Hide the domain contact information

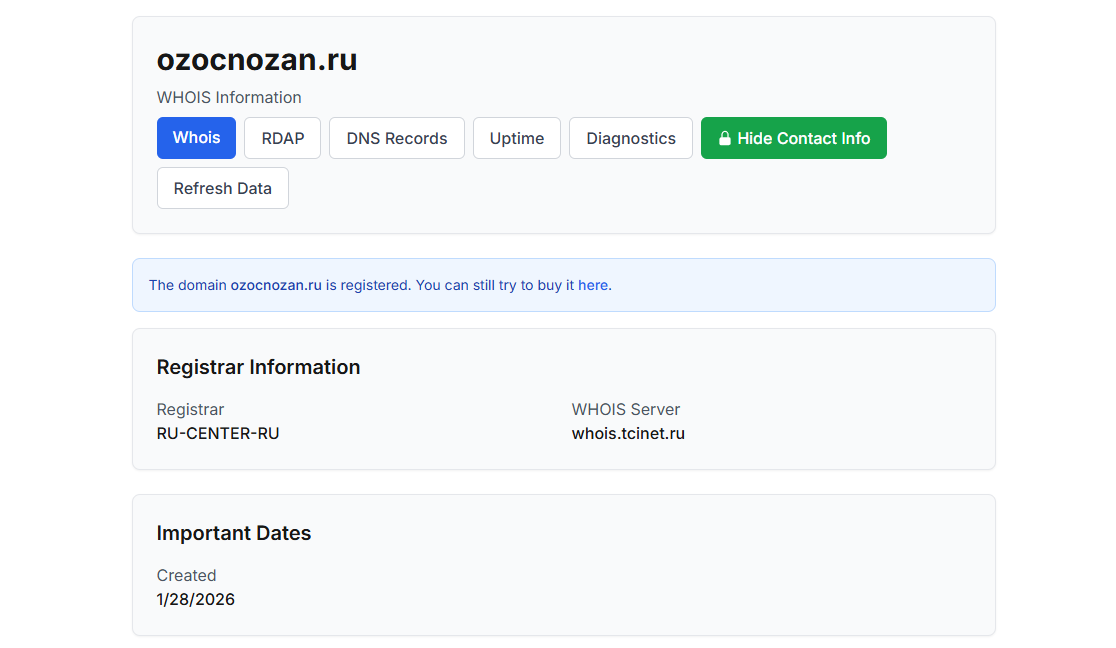pyautogui.click(x=793, y=138)
